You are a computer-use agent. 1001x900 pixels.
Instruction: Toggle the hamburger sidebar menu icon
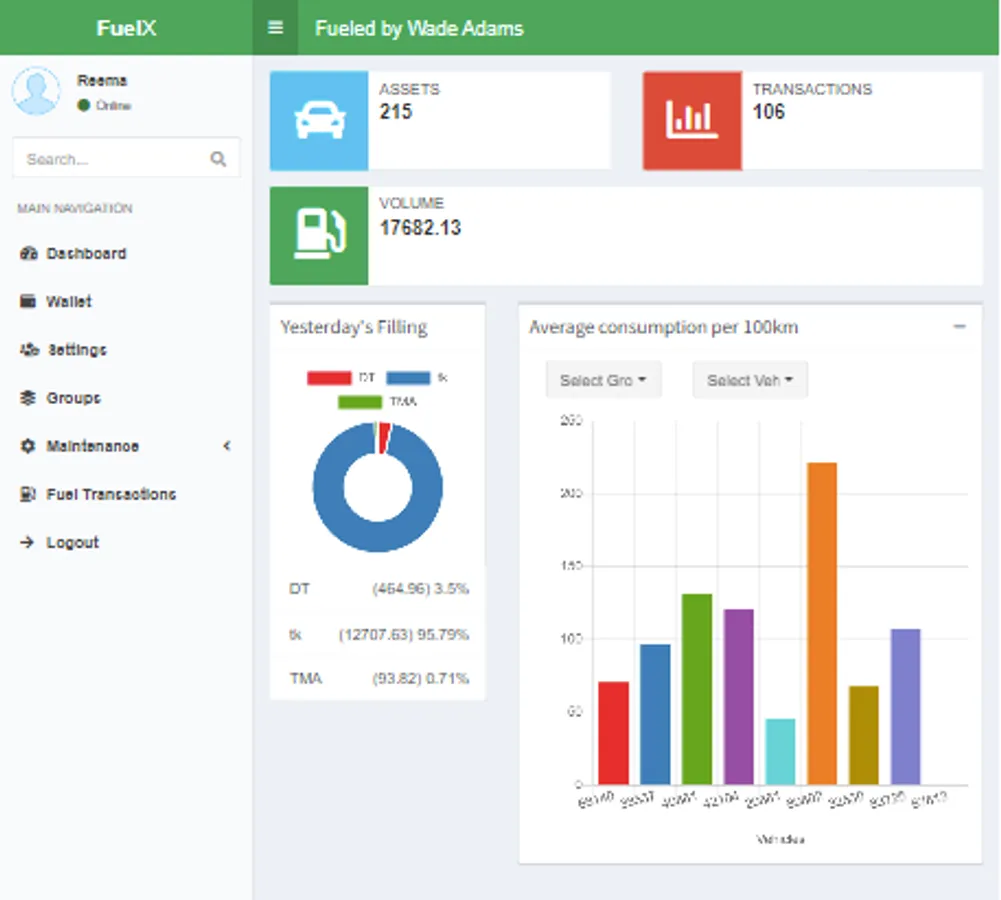click(x=275, y=27)
